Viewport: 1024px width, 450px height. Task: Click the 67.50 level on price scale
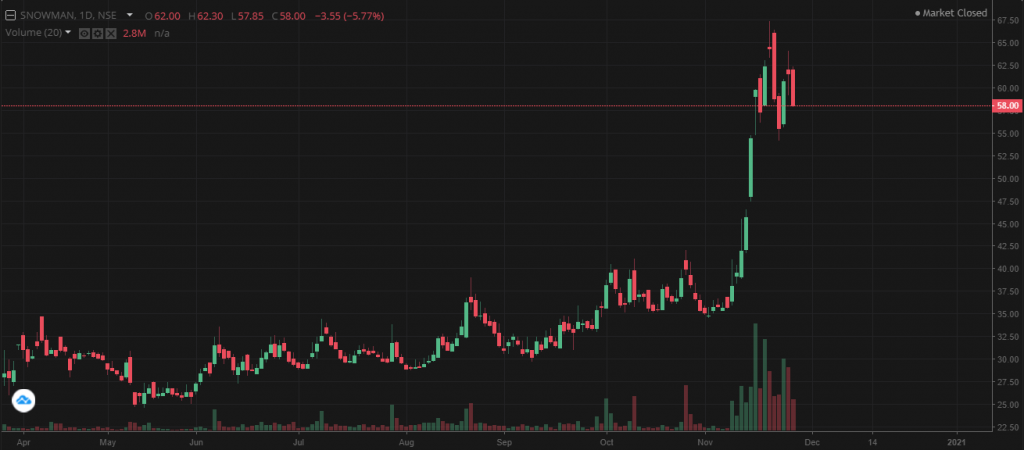coord(1005,19)
